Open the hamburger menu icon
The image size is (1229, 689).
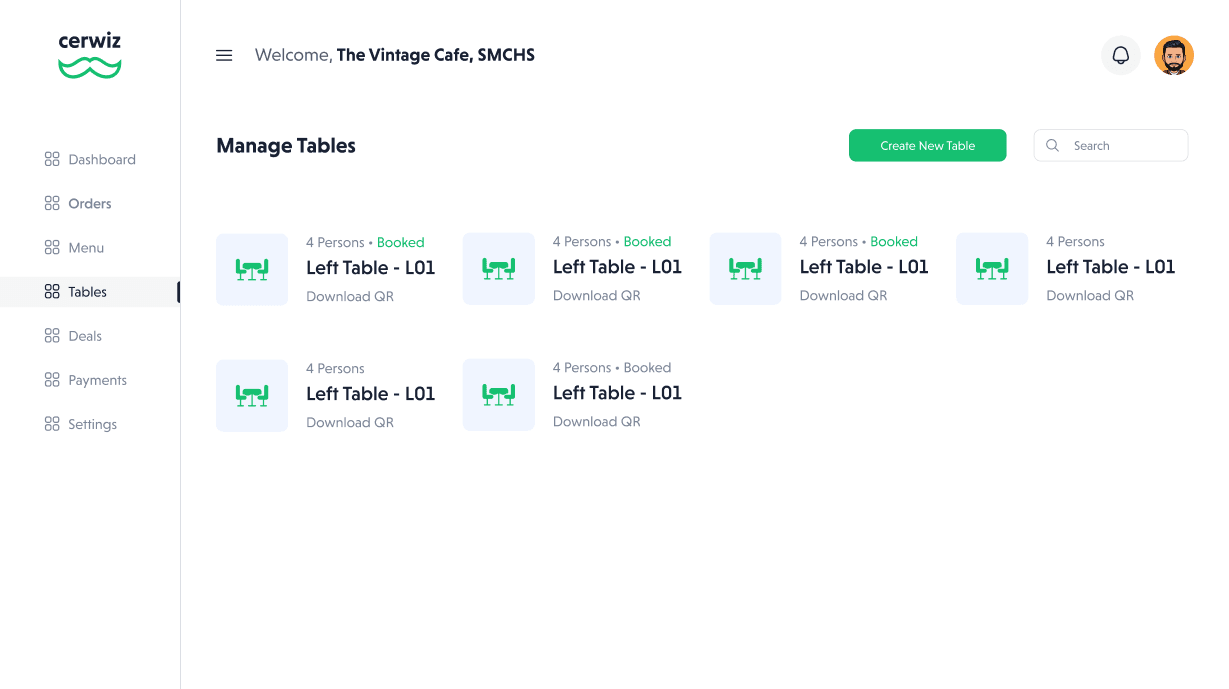coord(224,55)
